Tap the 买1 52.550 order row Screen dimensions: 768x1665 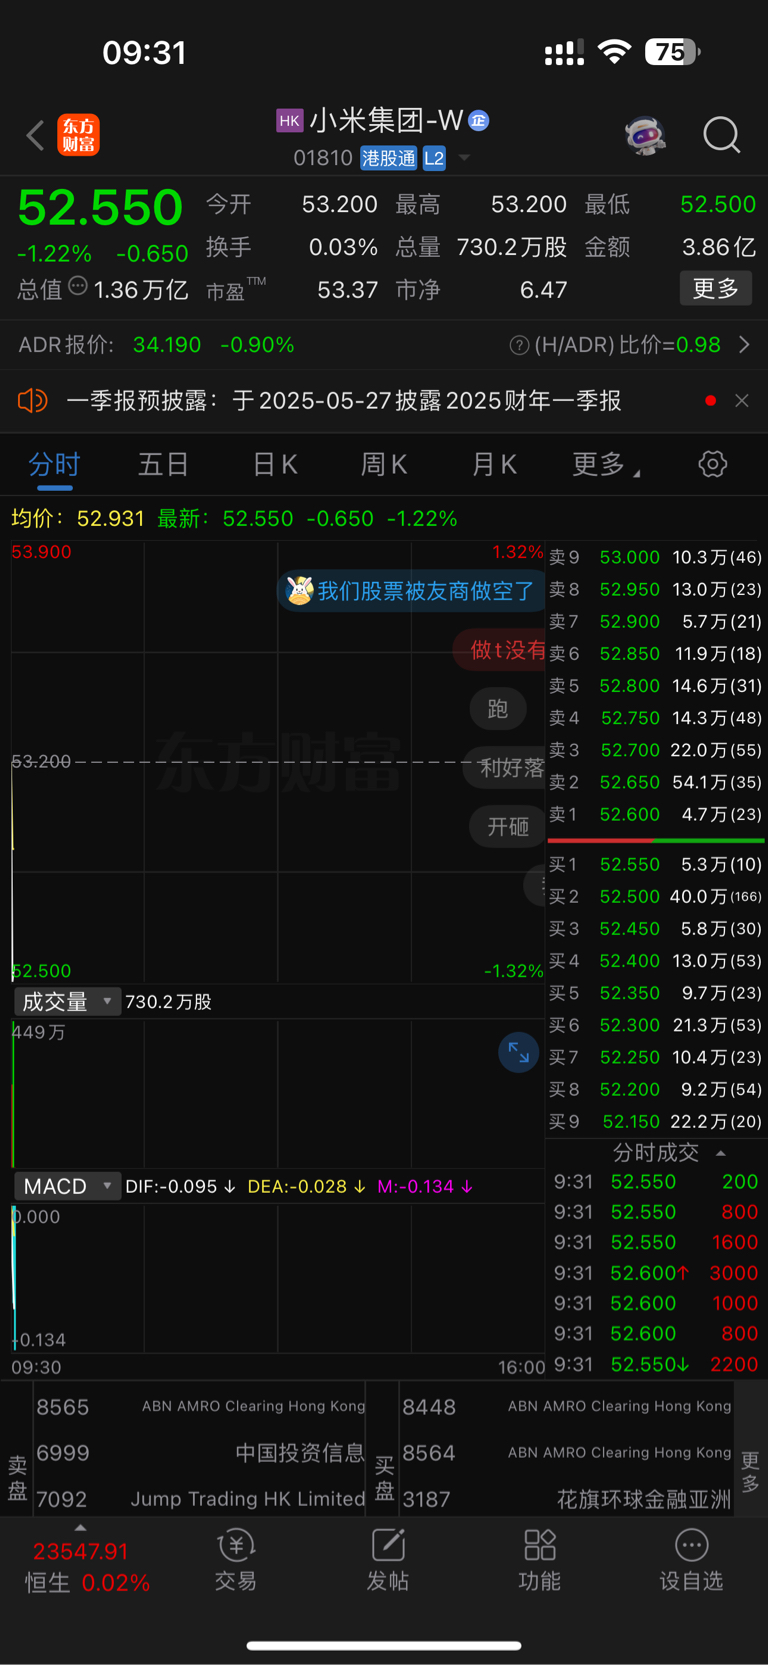(x=656, y=864)
